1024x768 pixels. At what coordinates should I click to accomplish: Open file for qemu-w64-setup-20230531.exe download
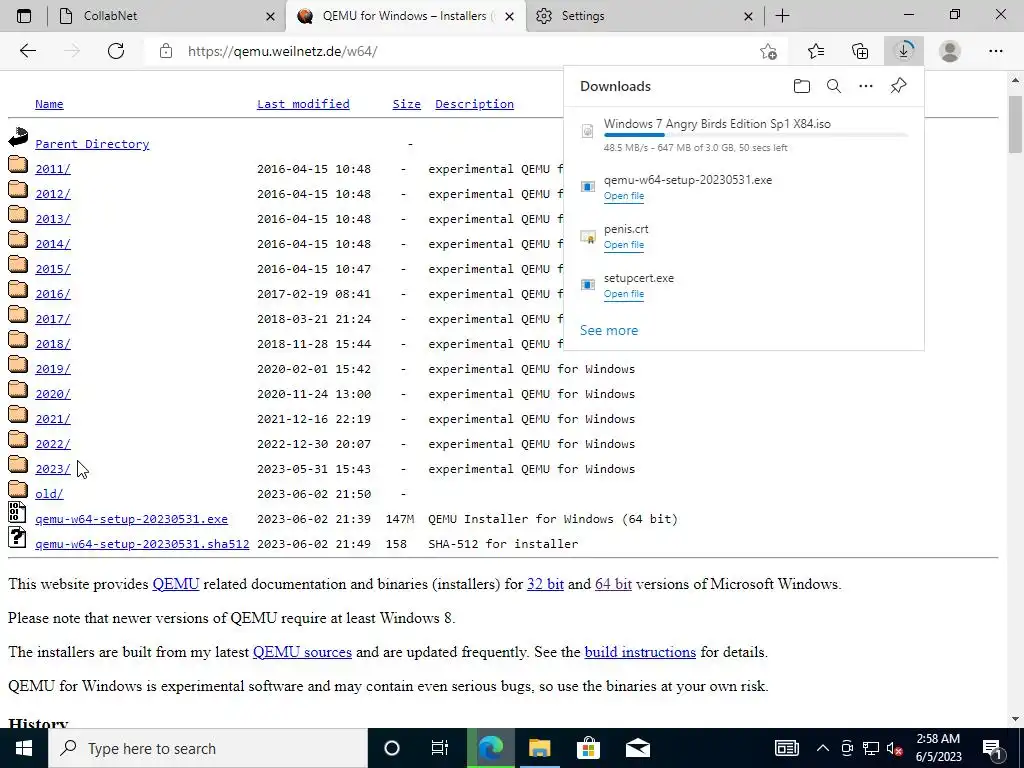tap(624, 196)
